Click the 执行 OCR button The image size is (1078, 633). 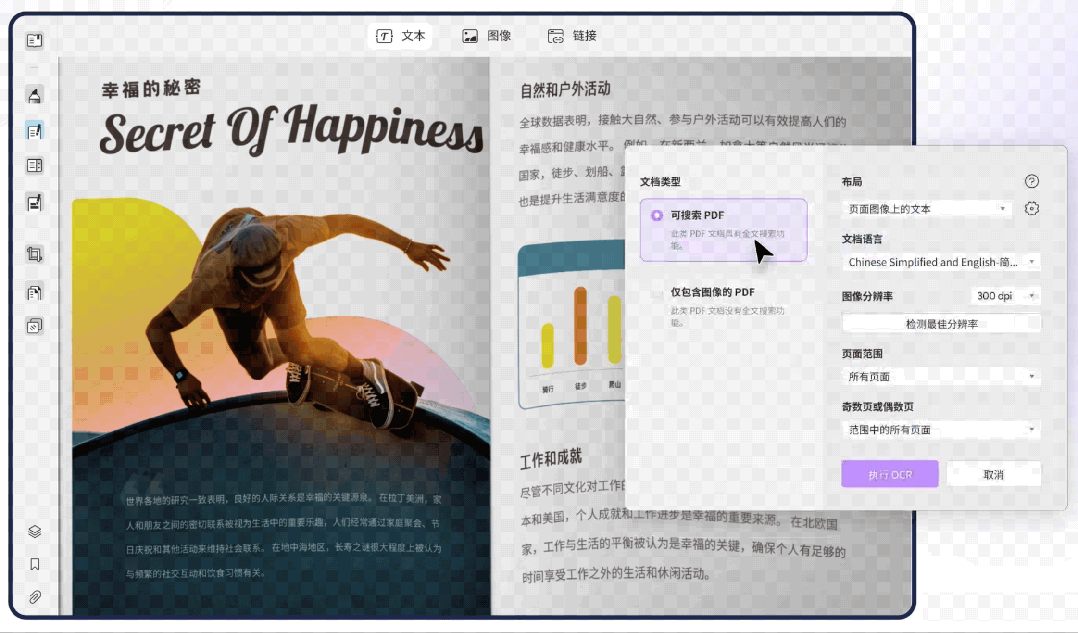(890, 474)
